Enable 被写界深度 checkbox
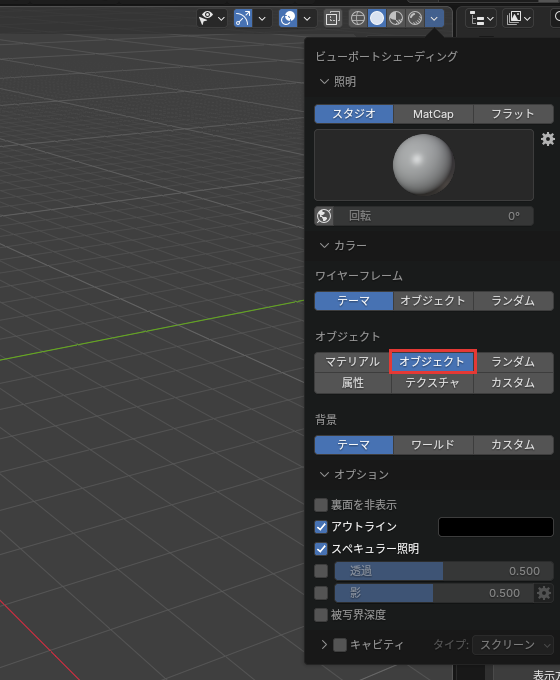 (x=321, y=615)
